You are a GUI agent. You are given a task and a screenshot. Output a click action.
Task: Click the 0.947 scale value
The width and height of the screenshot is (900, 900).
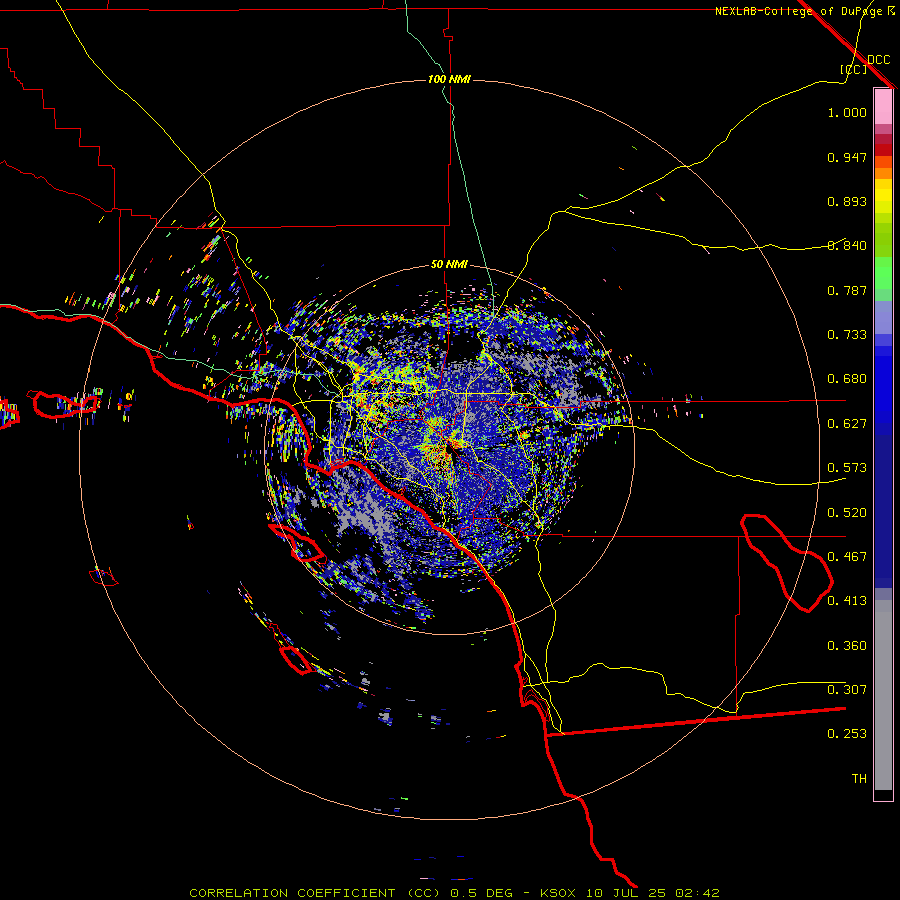[x=847, y=157]
